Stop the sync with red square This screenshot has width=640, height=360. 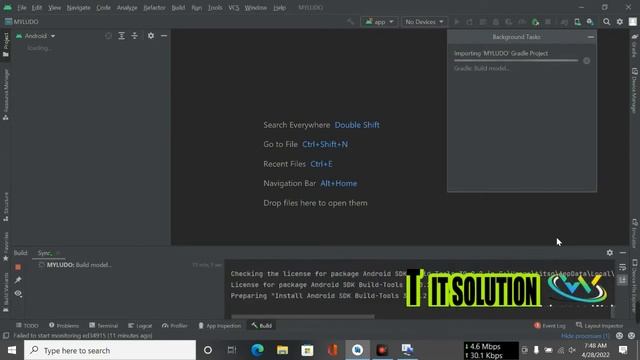(18, 267)
